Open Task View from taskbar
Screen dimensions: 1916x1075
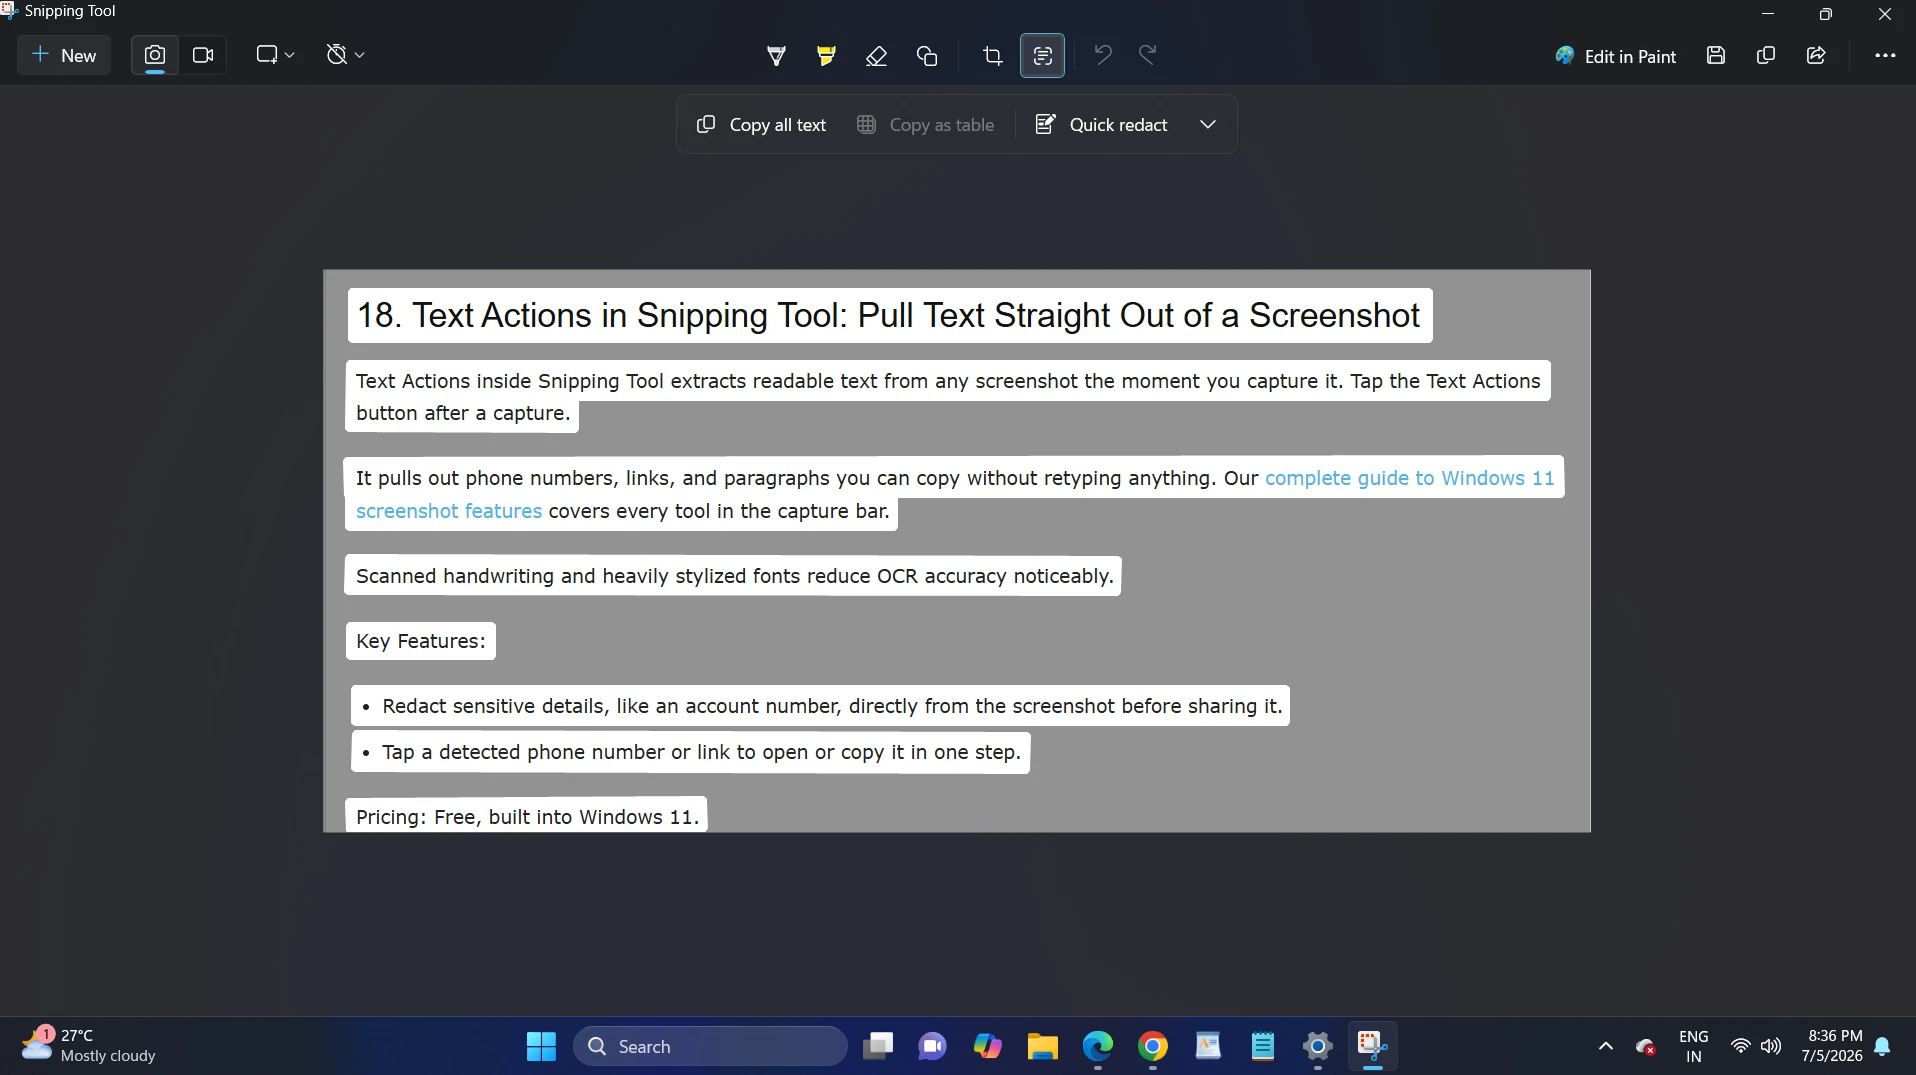point(878,1046)
